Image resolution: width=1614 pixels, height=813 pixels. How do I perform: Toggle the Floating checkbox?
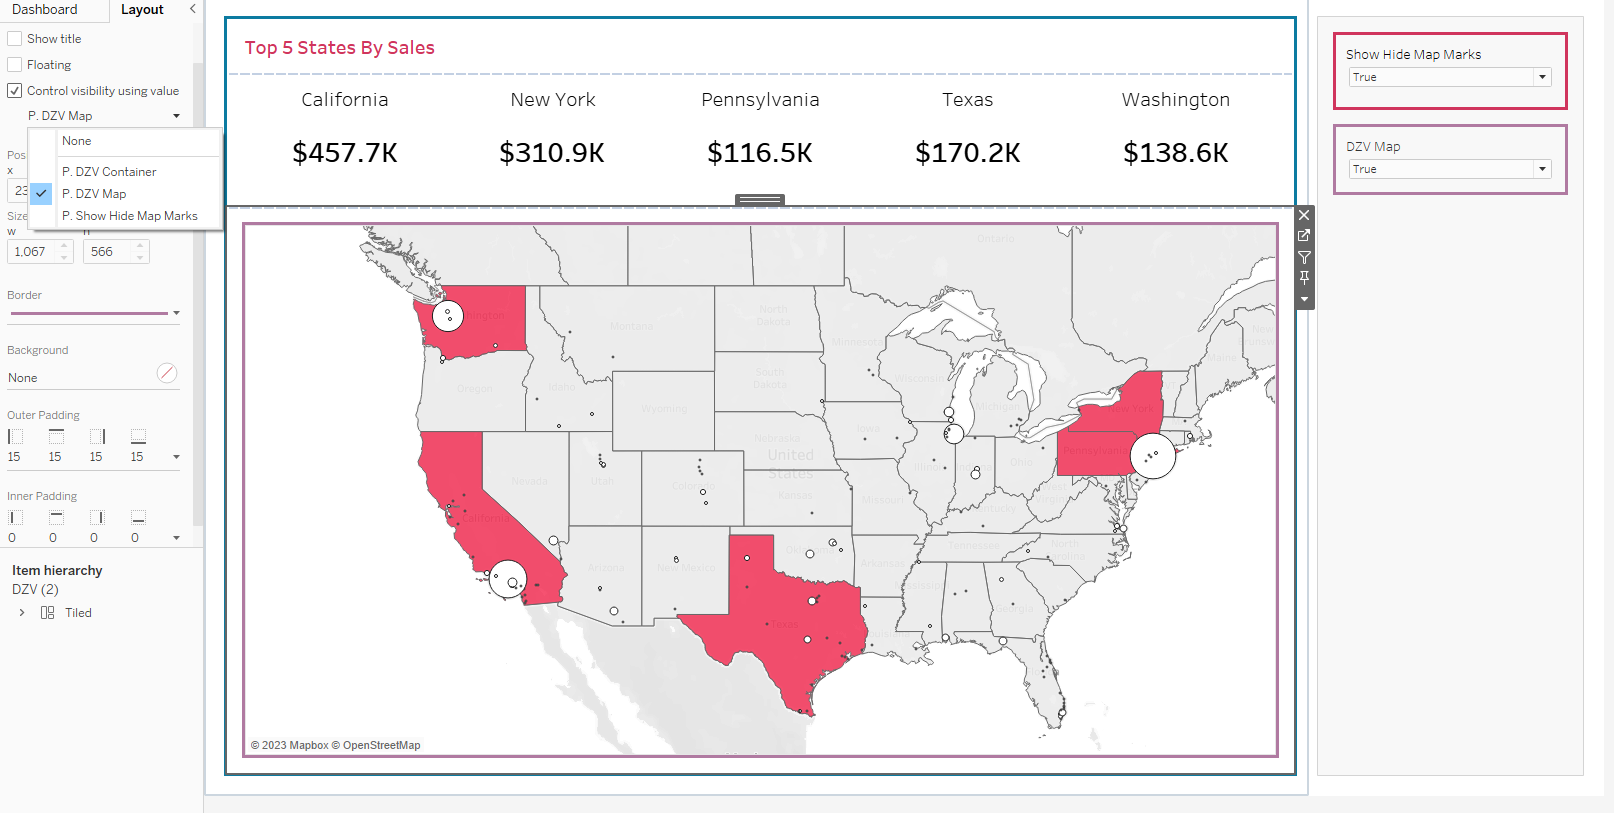pos(15,65)
